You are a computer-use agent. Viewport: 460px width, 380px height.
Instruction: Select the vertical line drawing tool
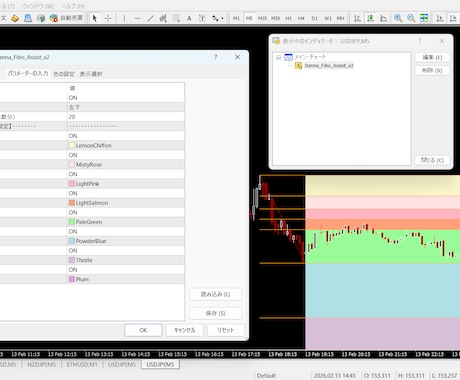124,18
